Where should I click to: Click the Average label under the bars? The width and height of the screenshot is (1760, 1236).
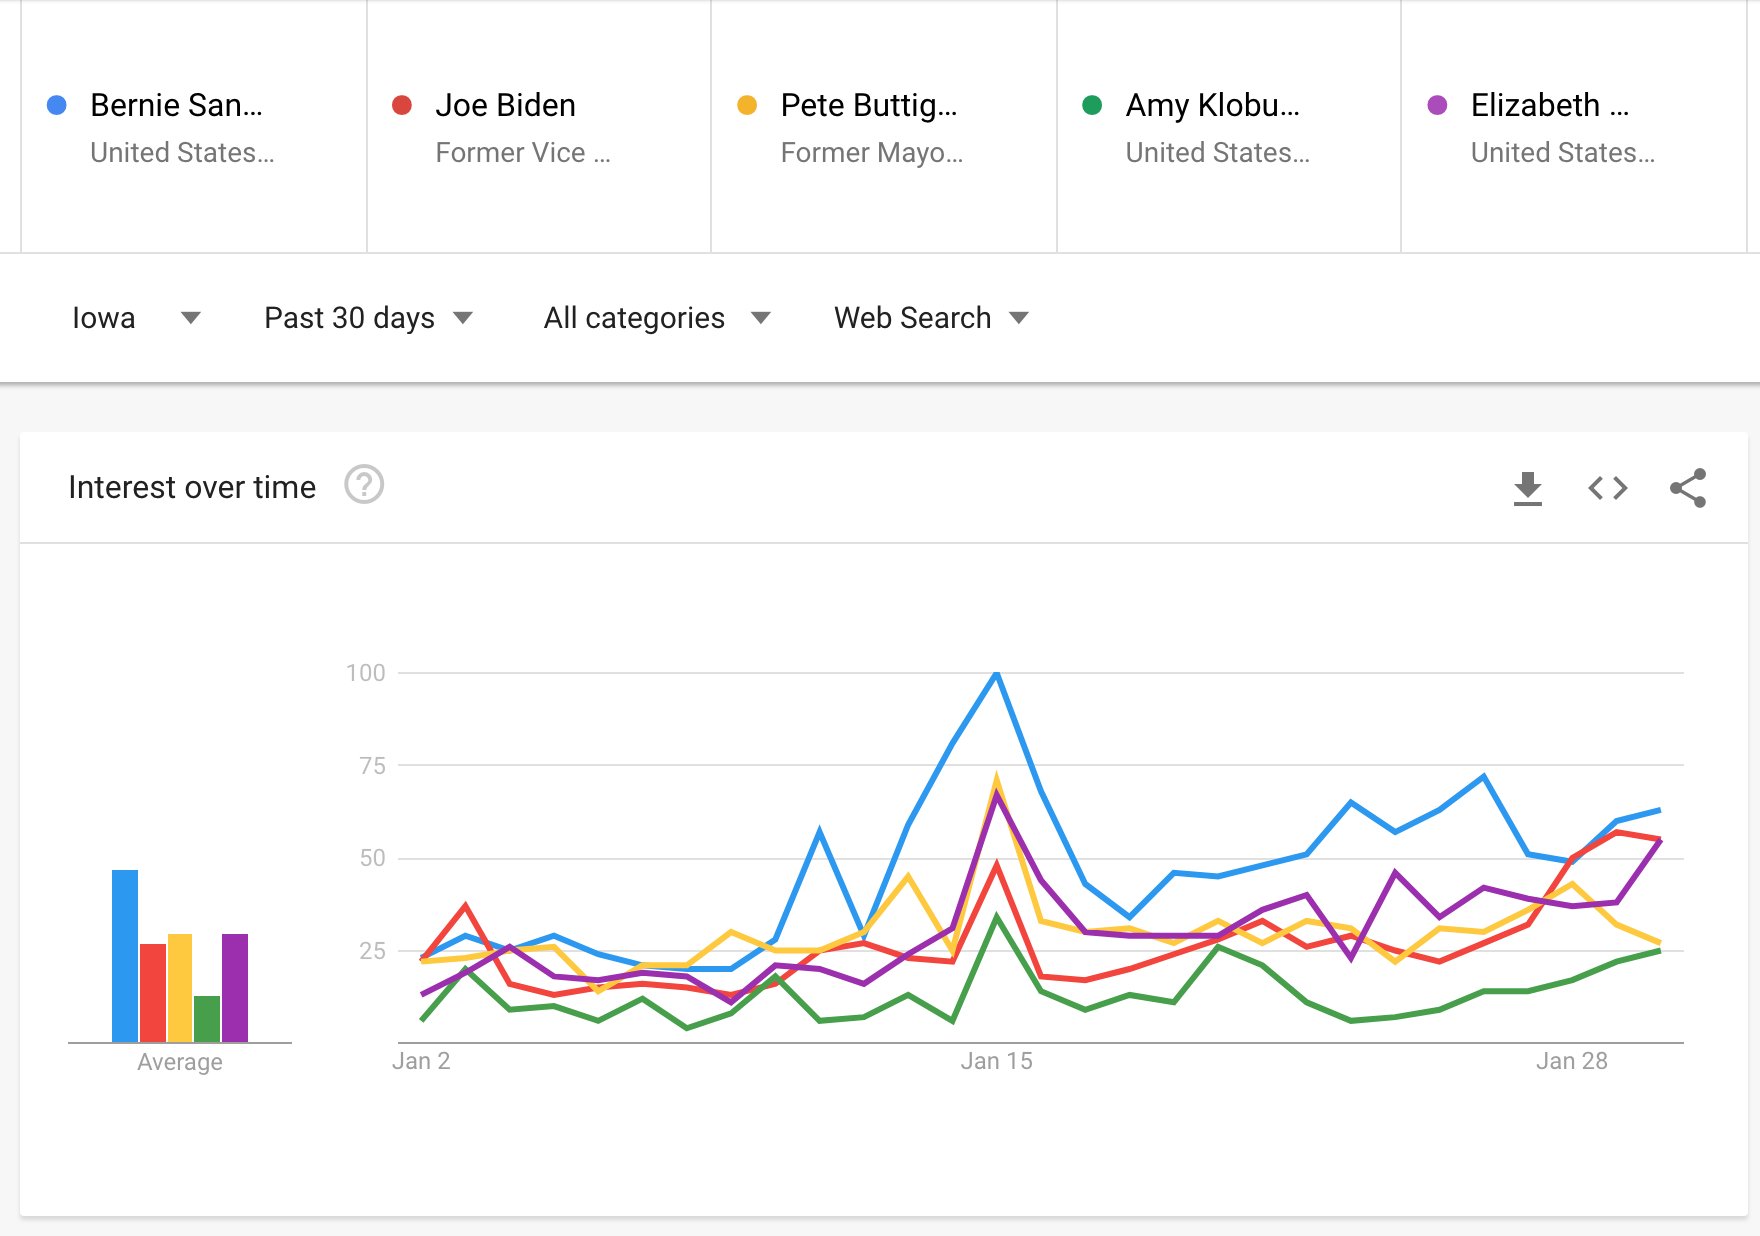180,1062
